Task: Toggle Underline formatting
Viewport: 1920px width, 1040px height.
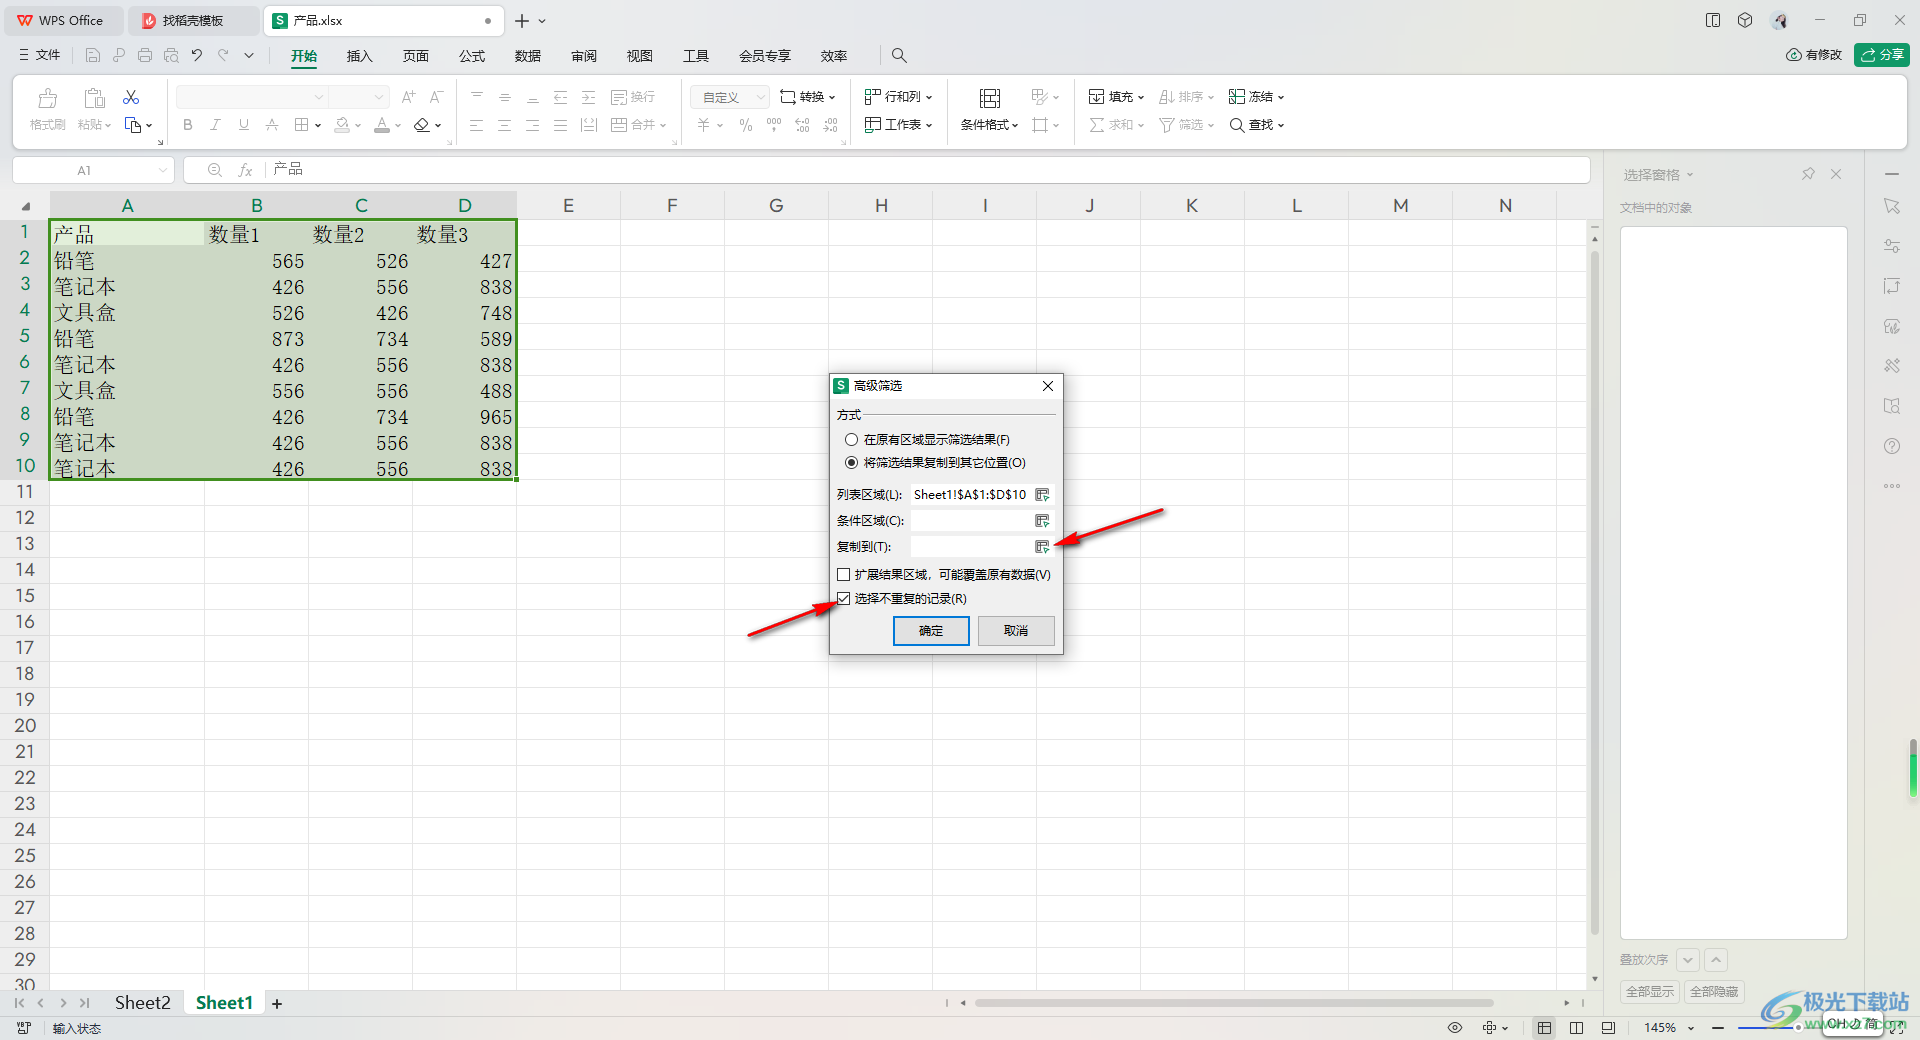Action: (243, 125)
